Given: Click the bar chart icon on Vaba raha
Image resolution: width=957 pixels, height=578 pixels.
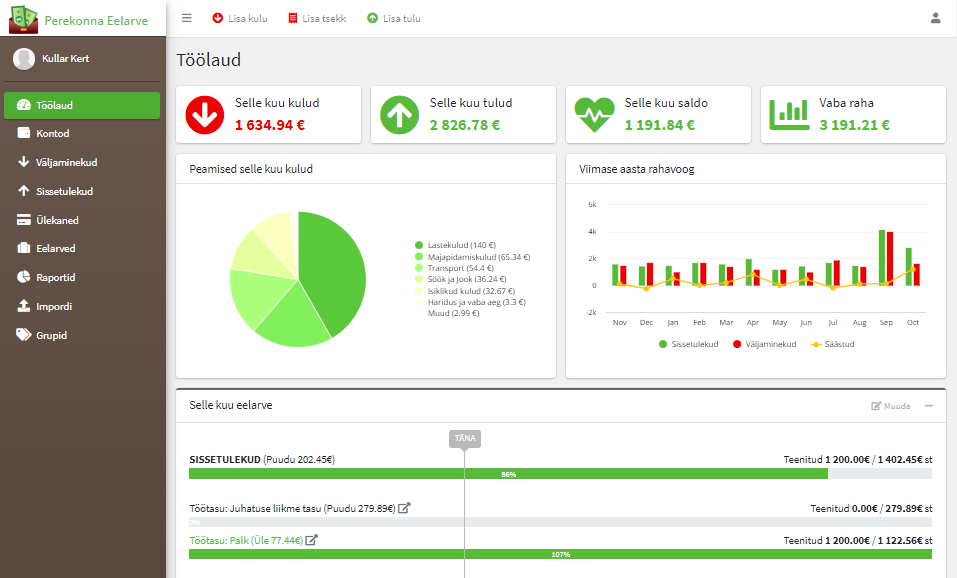Looking at the screenshot, I should tap(789, 115).
